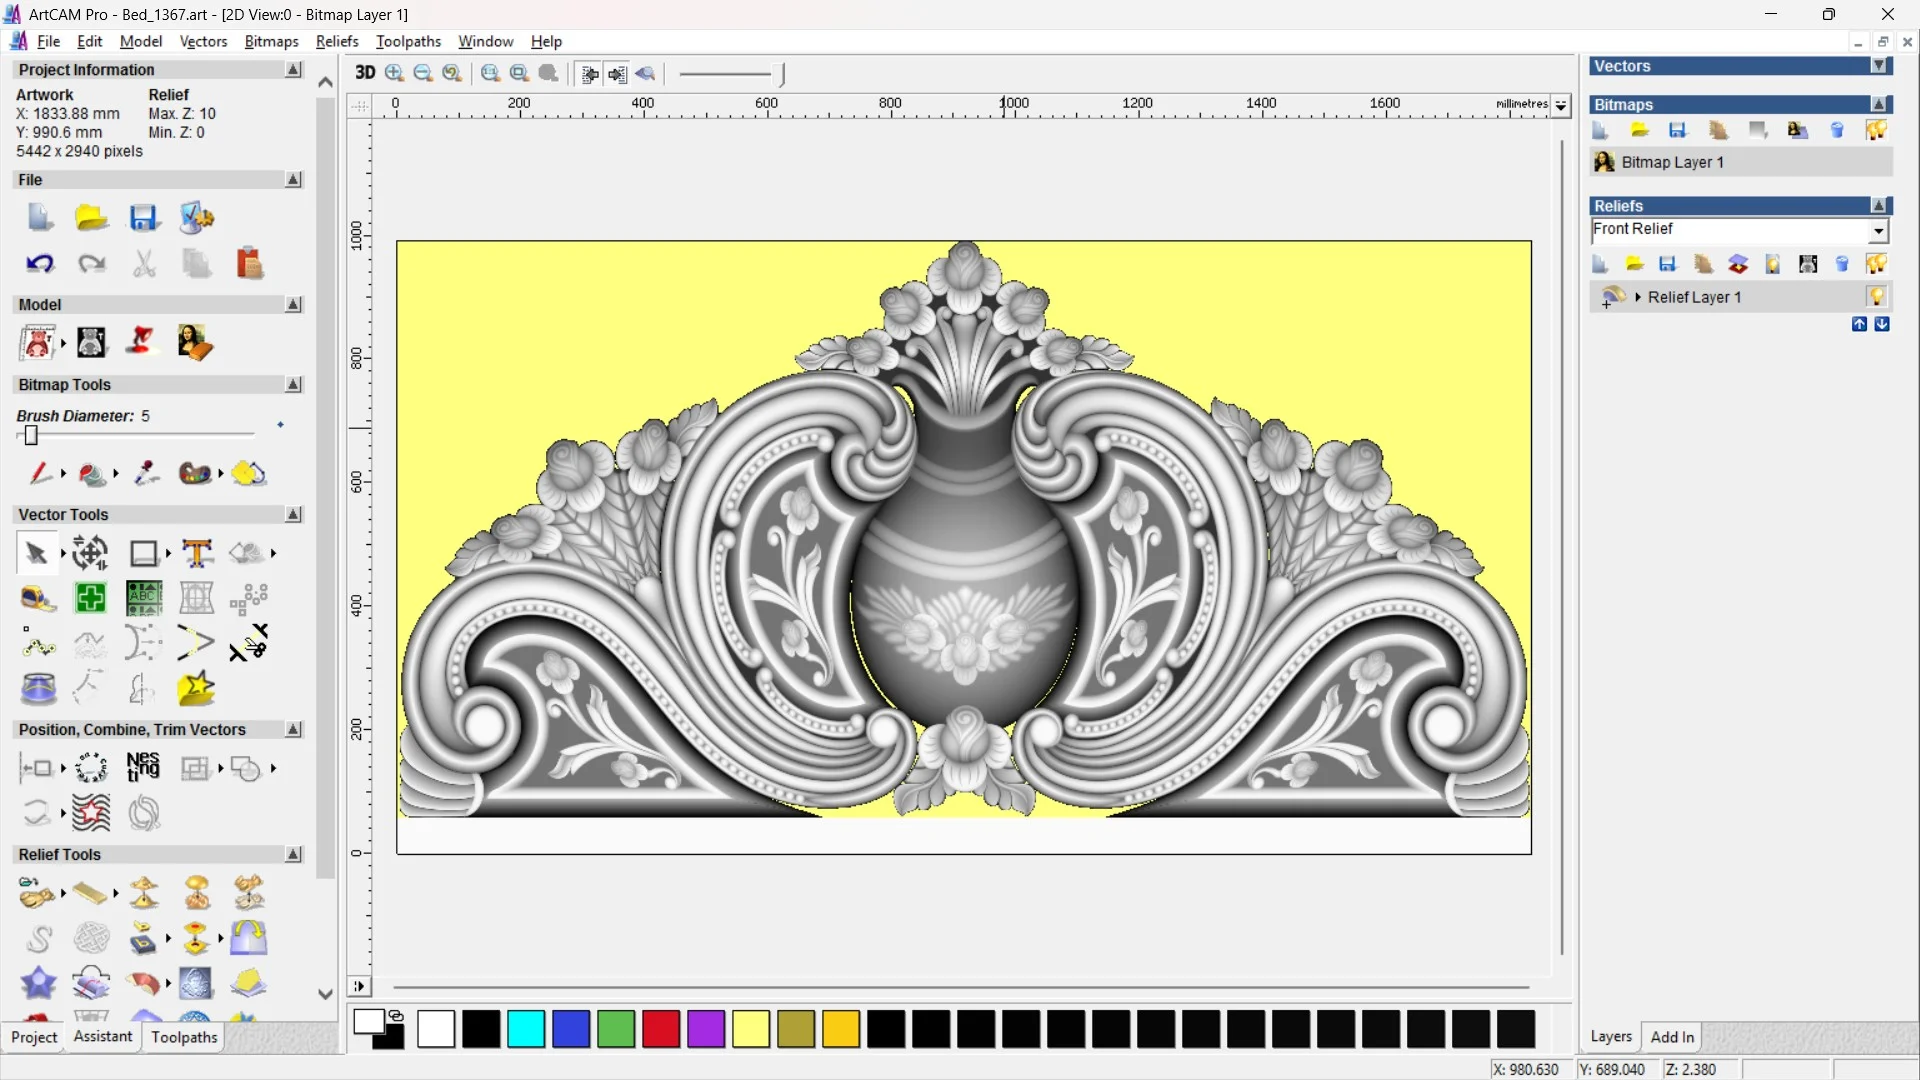Click the Nesting vectors icon
This screenshot has width=1920, height=1080.
click(143, 768)
